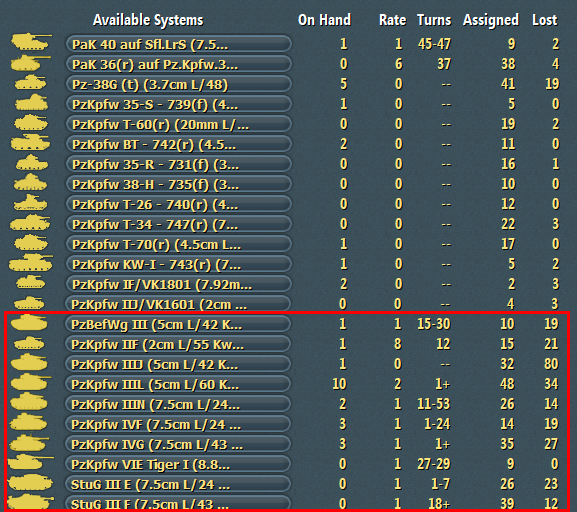The width and height of the screenshot is (577, 512).
Task: Pick the PzBefWg III (5cm L/42 button
Action: tap(178, 324)
